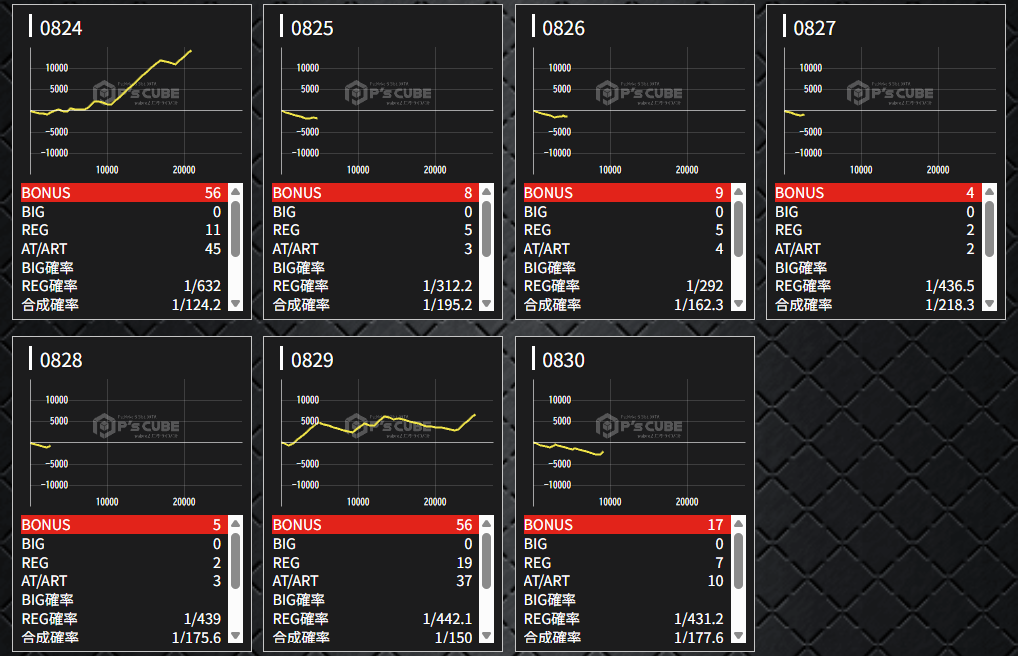Image resolution: width=1018 pixels, height=656 pixels.
Task: Click 合成確率 value 1/218.3 on machine 0827
Action: (950, 305)
